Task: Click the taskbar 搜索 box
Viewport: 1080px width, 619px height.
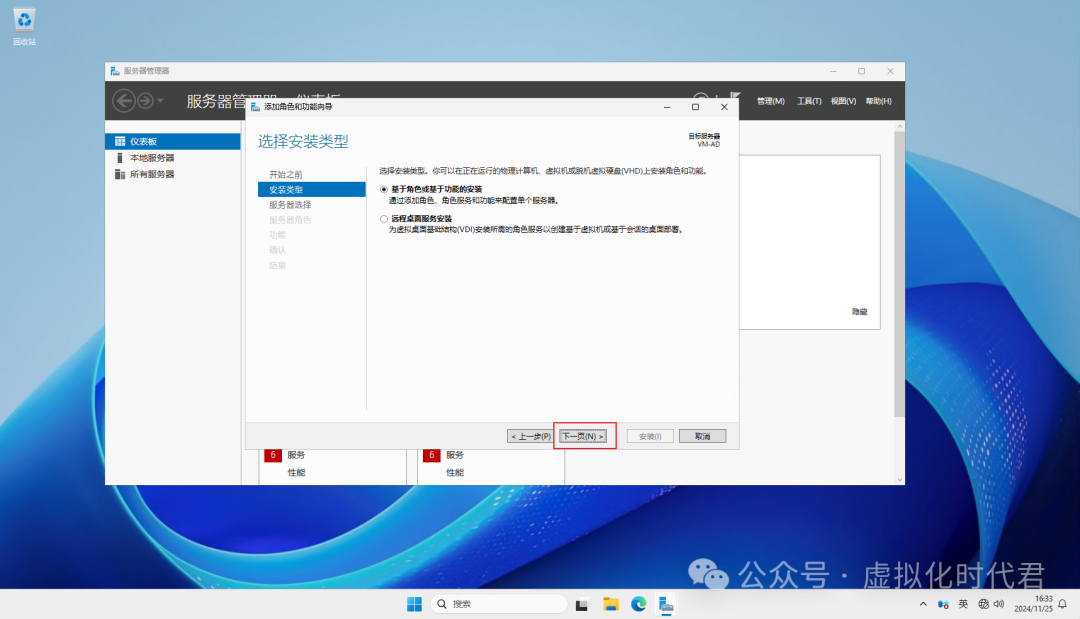Action: click(x=499, y=604)
